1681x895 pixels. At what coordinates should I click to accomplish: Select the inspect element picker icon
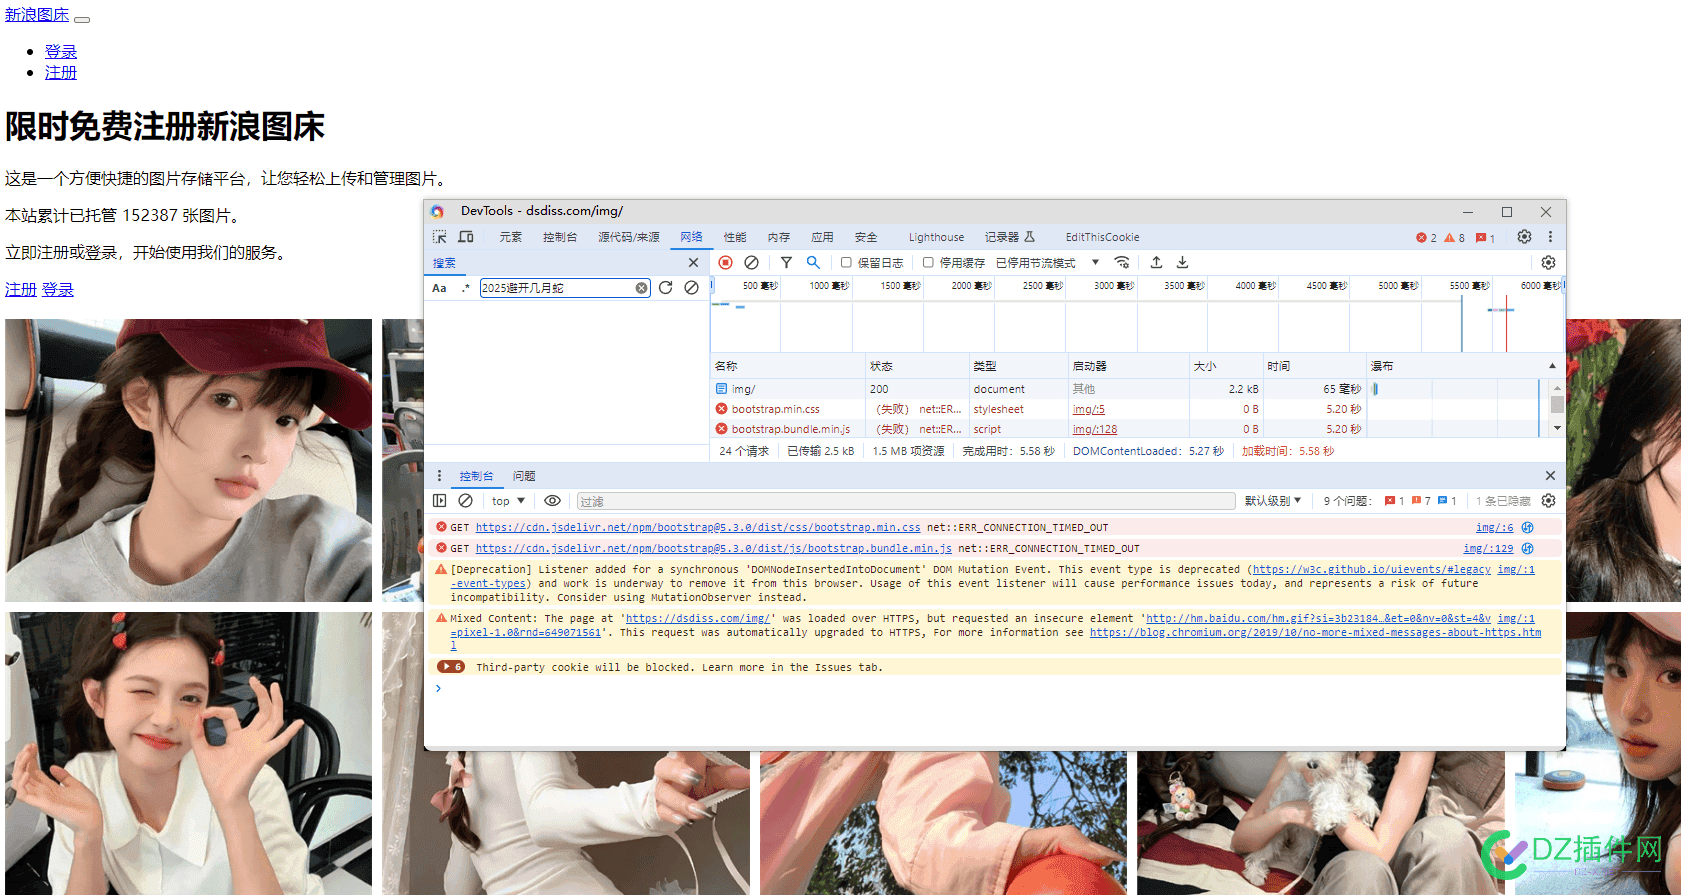pos(439,237)
